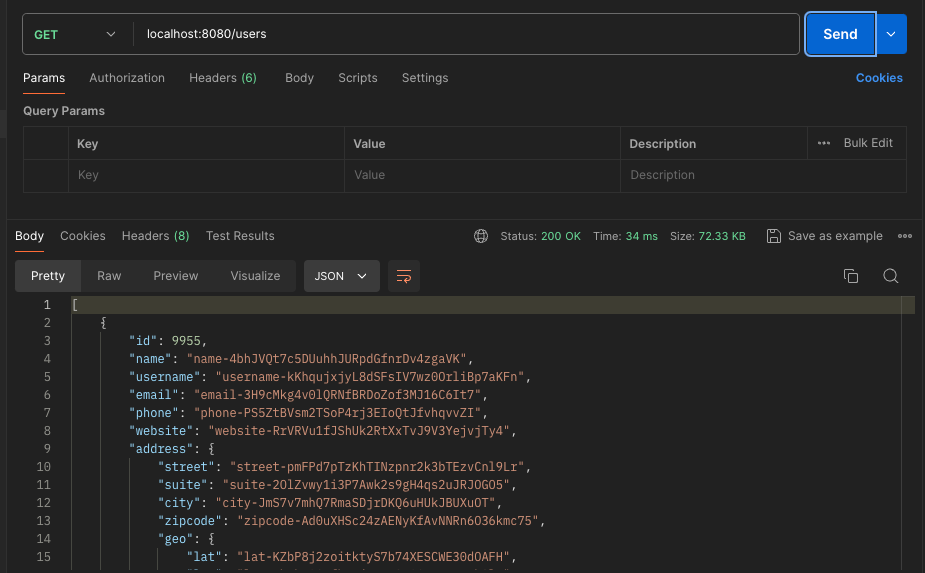The image size is (925, 573).
Task: Click the "id": 9955 line
Action: coord(168,341)
